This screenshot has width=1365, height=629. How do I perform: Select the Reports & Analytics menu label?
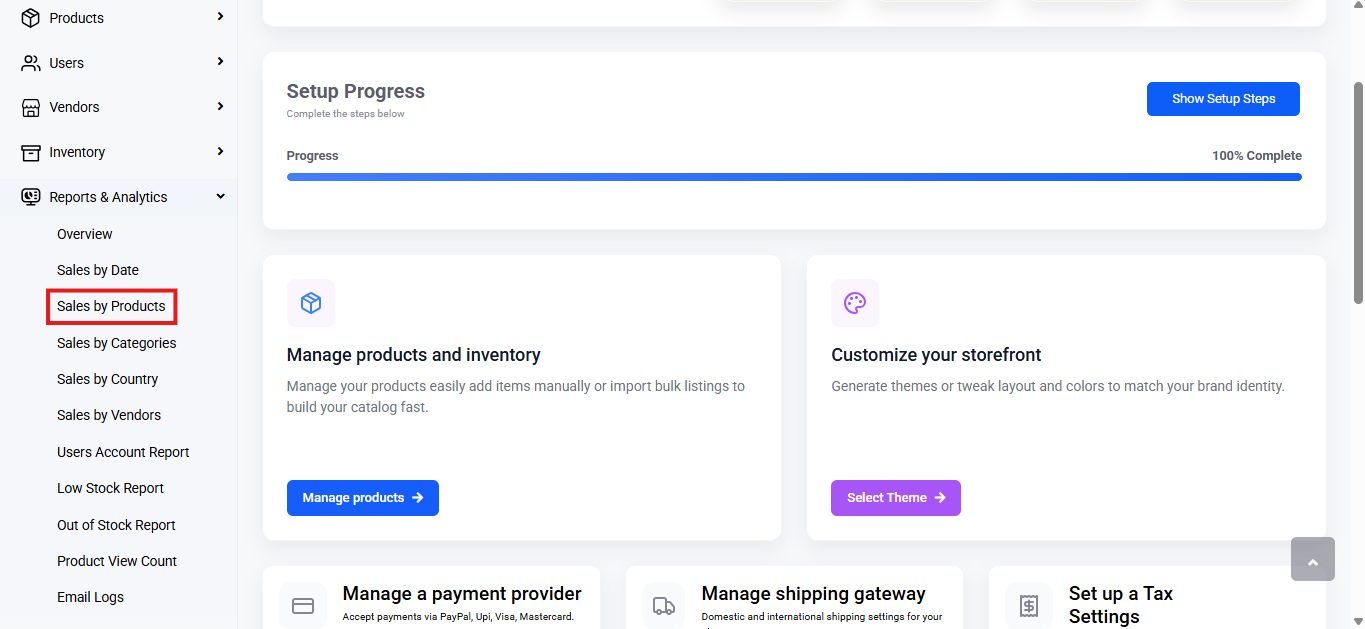click(108, 197)
